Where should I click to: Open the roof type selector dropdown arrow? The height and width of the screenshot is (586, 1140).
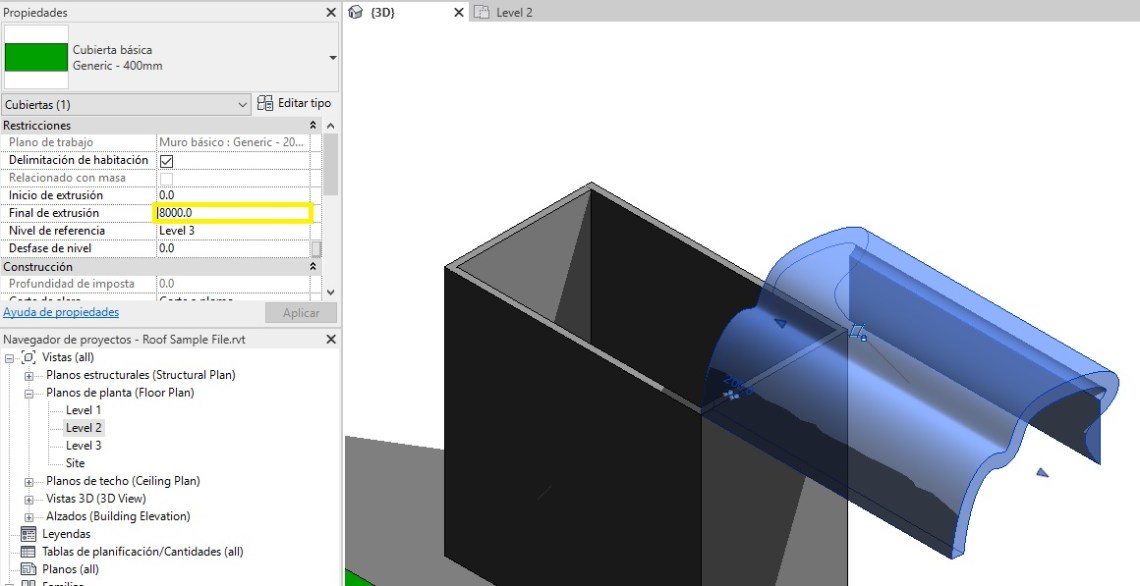(x=332, y=58)
